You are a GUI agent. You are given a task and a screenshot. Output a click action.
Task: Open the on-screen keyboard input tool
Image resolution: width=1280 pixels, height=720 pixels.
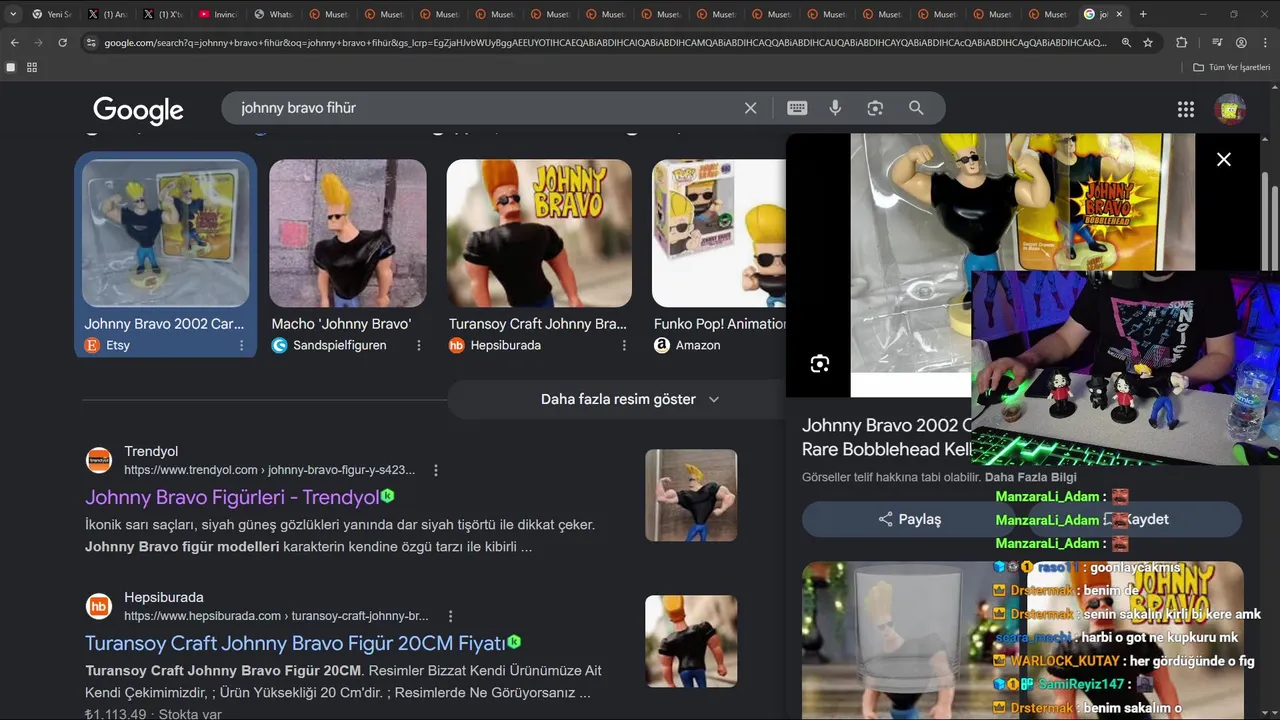(797, 108)
